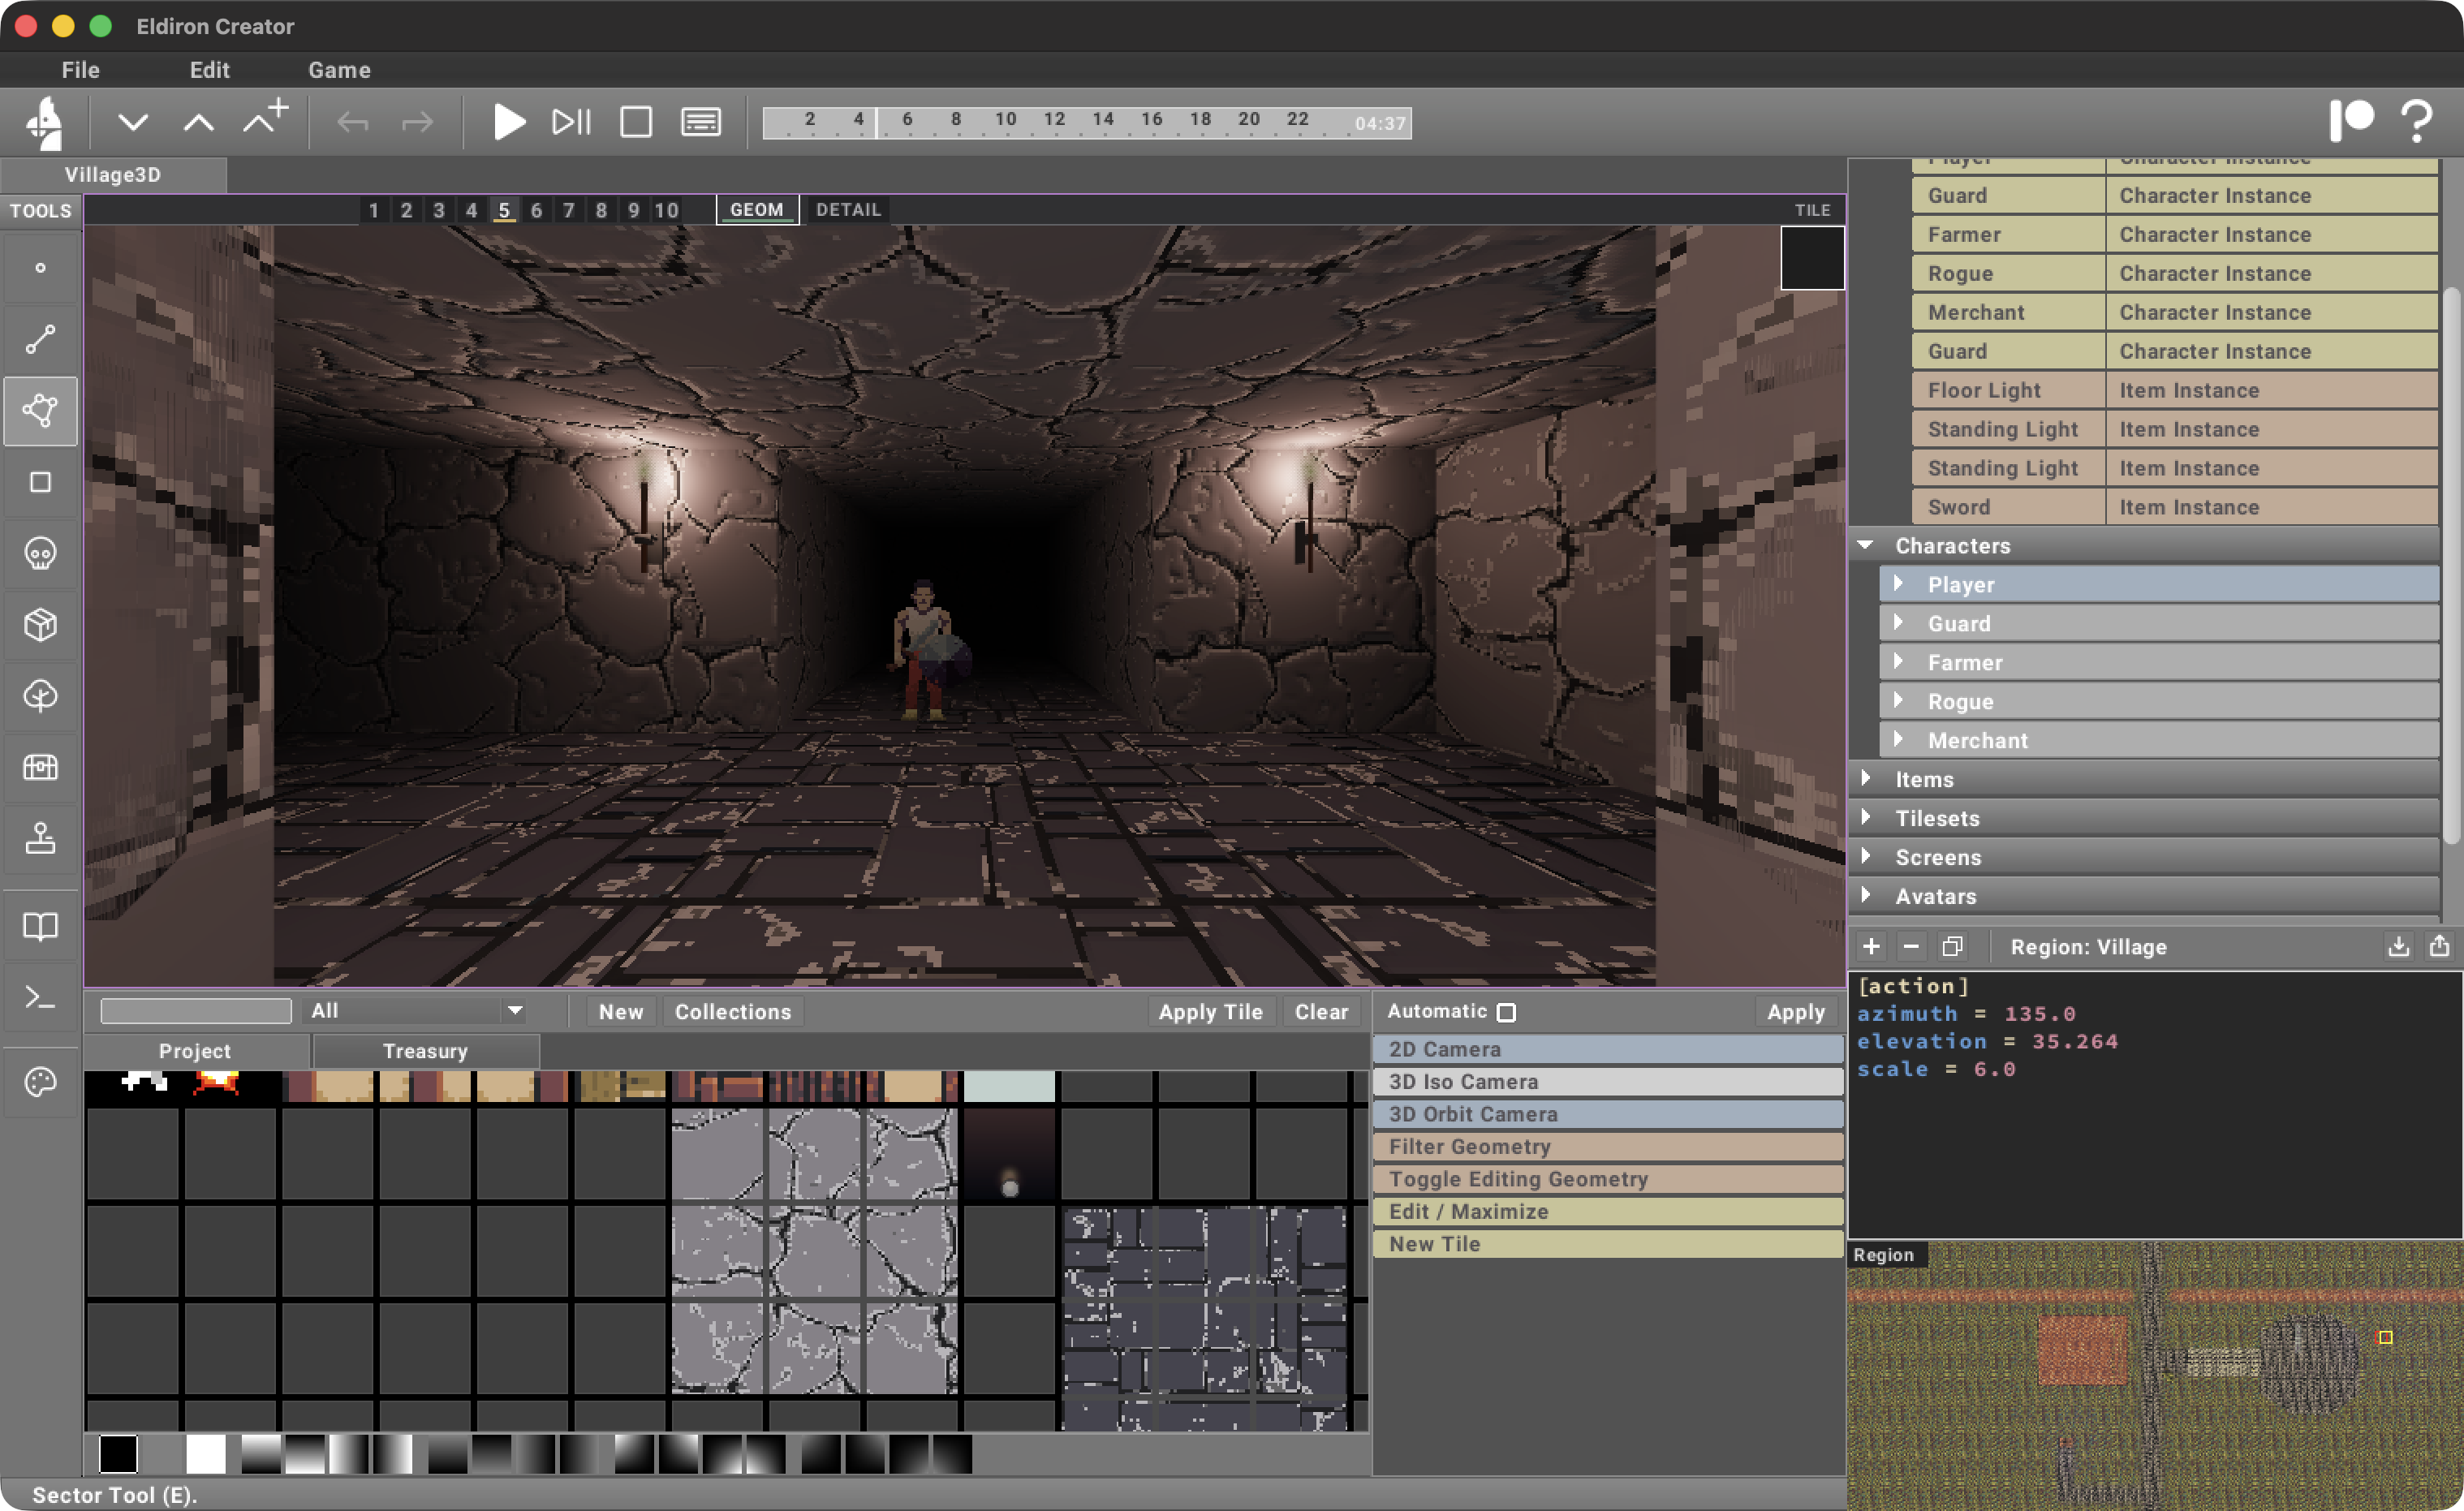Select the black color swatch below the tiles

point(118,1456)
